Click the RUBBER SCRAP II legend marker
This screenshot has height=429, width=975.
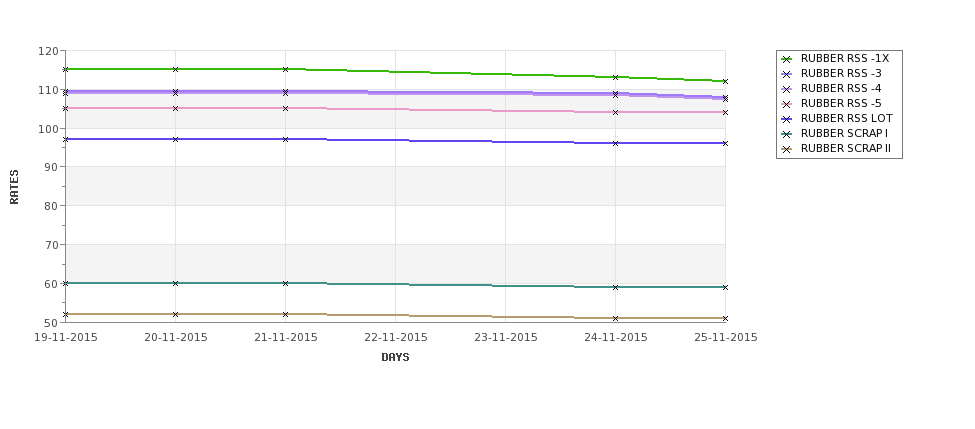coord(787,149)
